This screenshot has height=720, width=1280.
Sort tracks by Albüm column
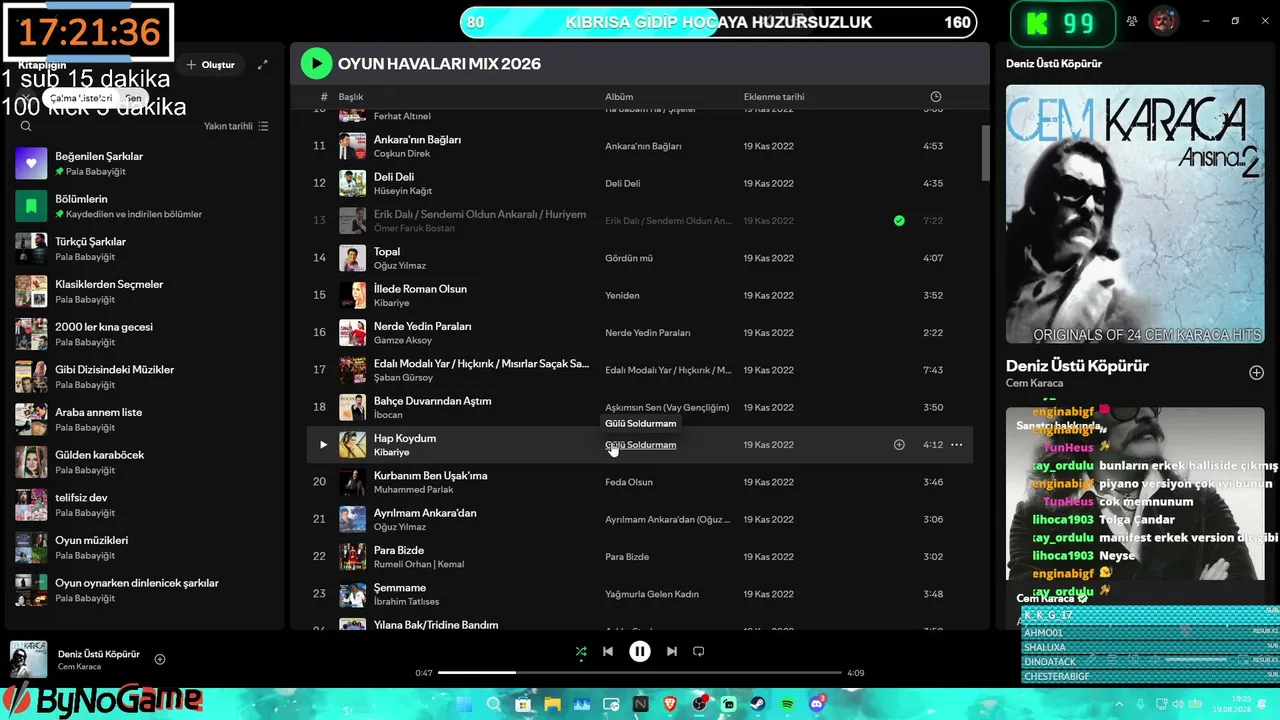(619, 97)
